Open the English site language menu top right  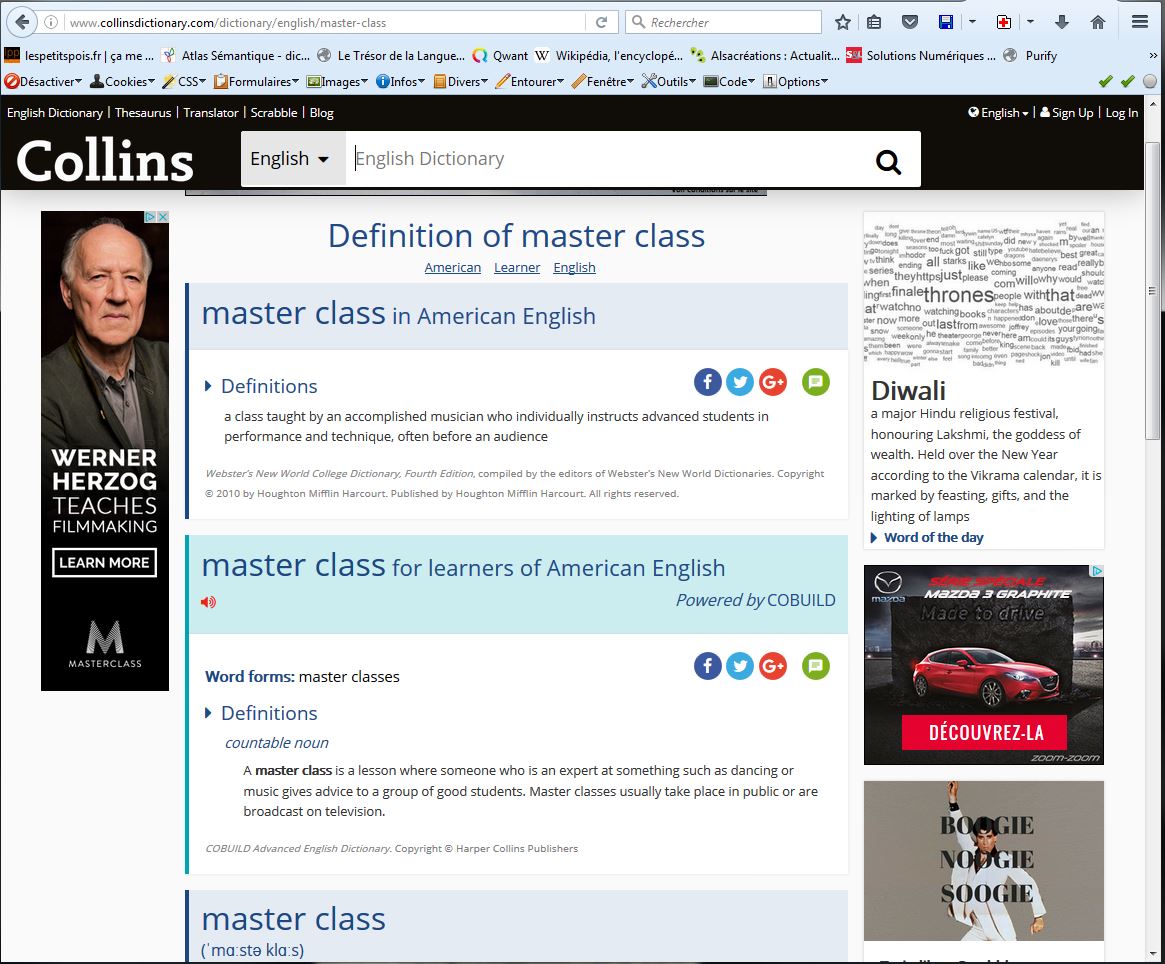[x=998, y=112]
